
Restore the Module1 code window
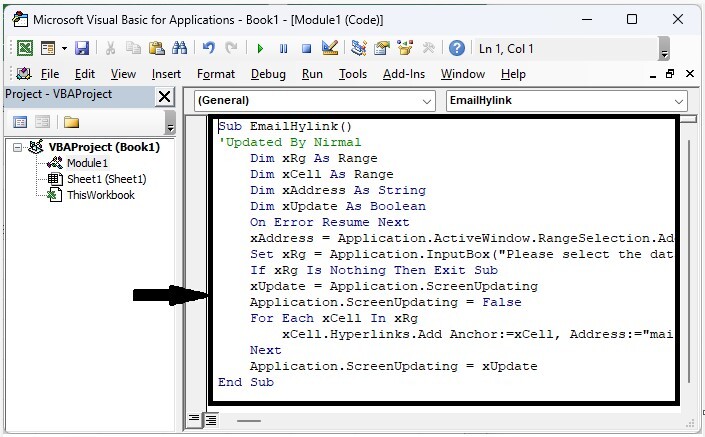click(x=670, y=74)
